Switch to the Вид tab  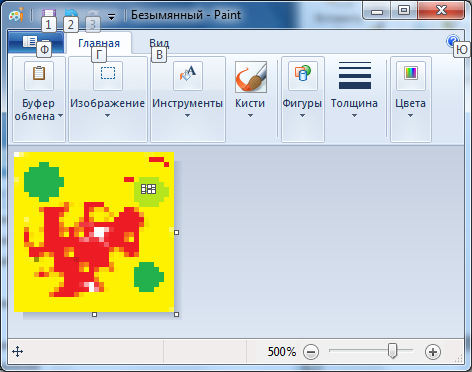(x=159, y=43)
